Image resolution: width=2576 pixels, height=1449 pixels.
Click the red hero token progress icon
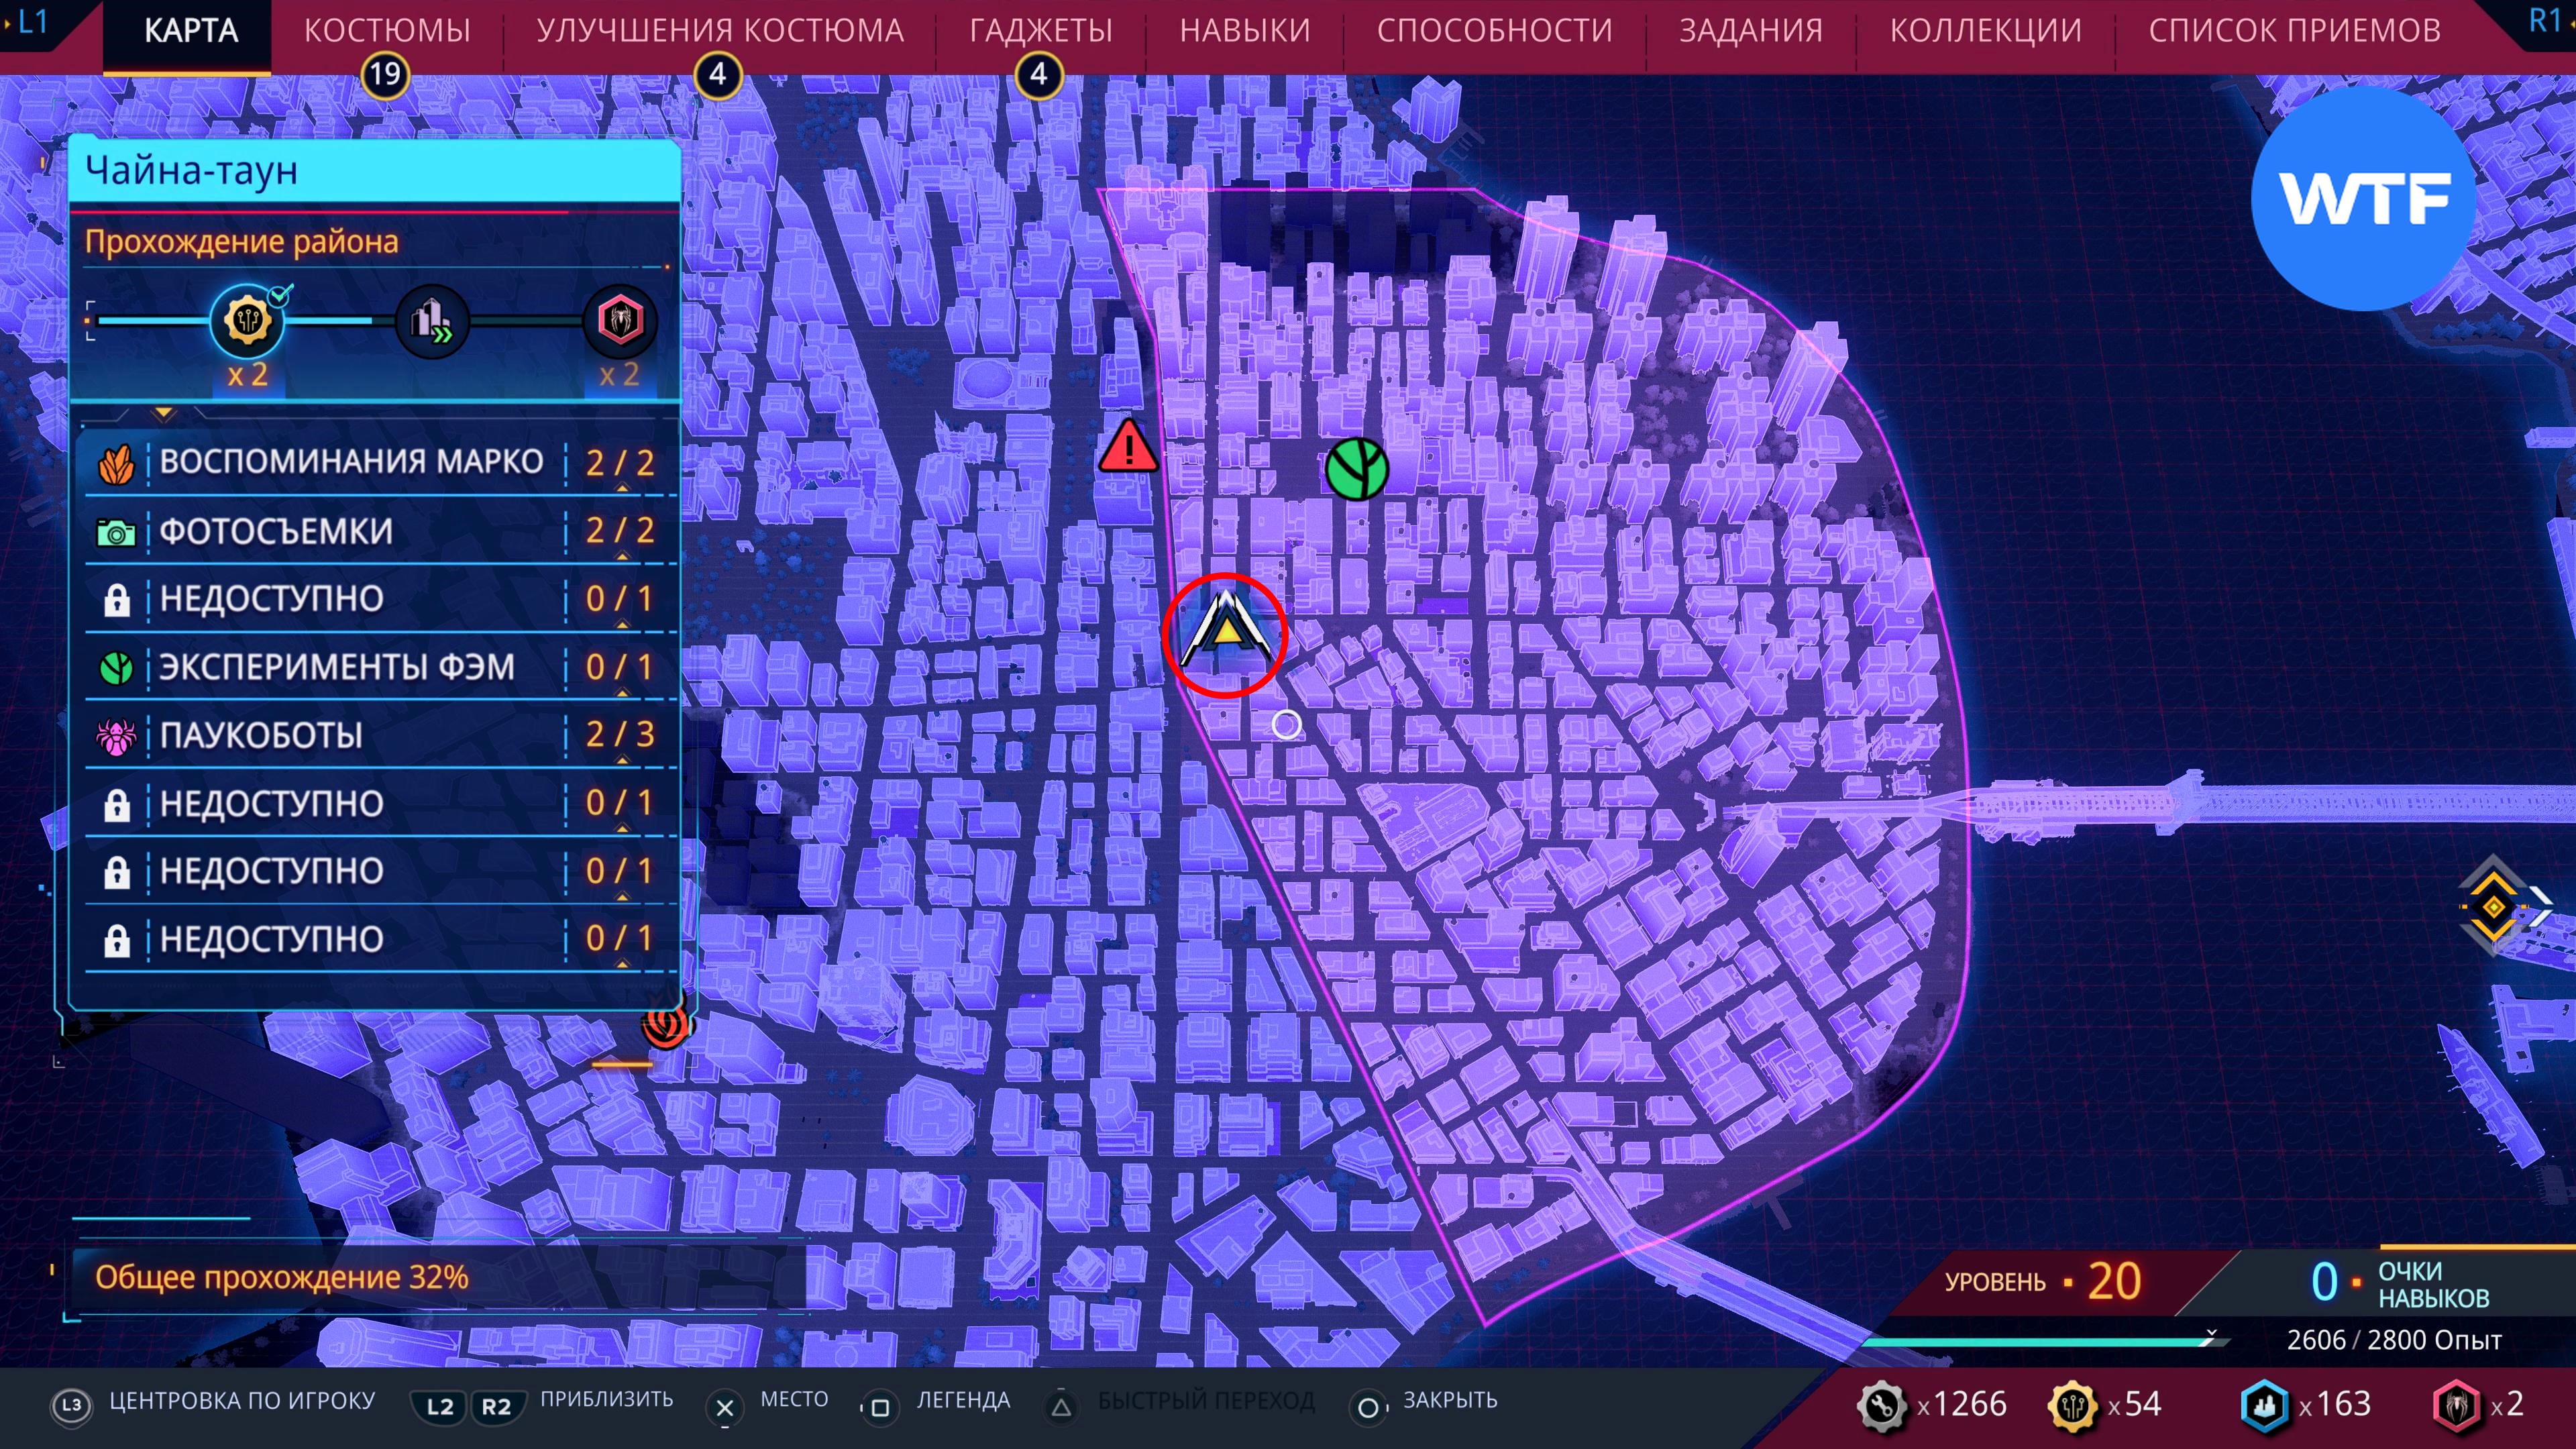point(620,321)
